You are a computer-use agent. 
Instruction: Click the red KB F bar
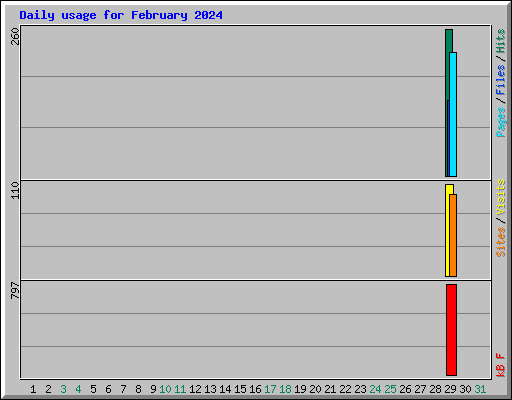click(x=451, y=330)
